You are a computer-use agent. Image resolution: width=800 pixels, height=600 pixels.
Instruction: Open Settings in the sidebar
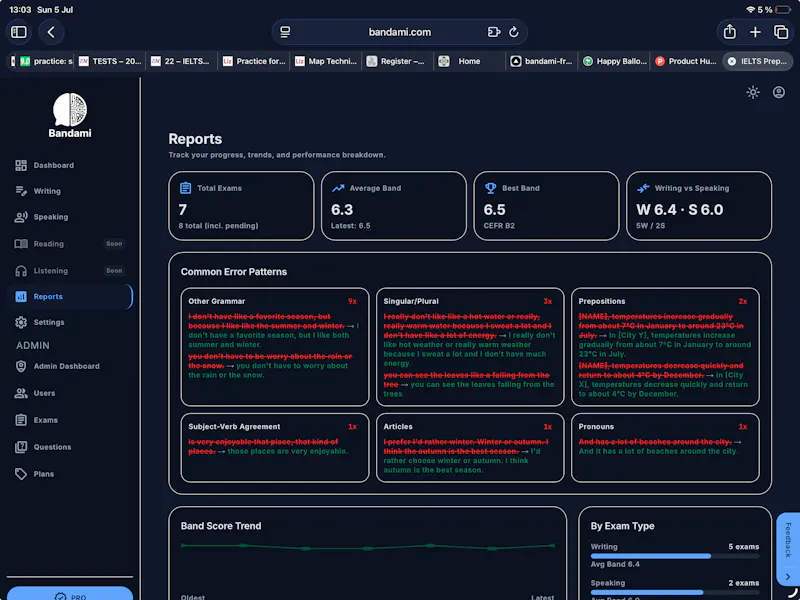[70, 322]
